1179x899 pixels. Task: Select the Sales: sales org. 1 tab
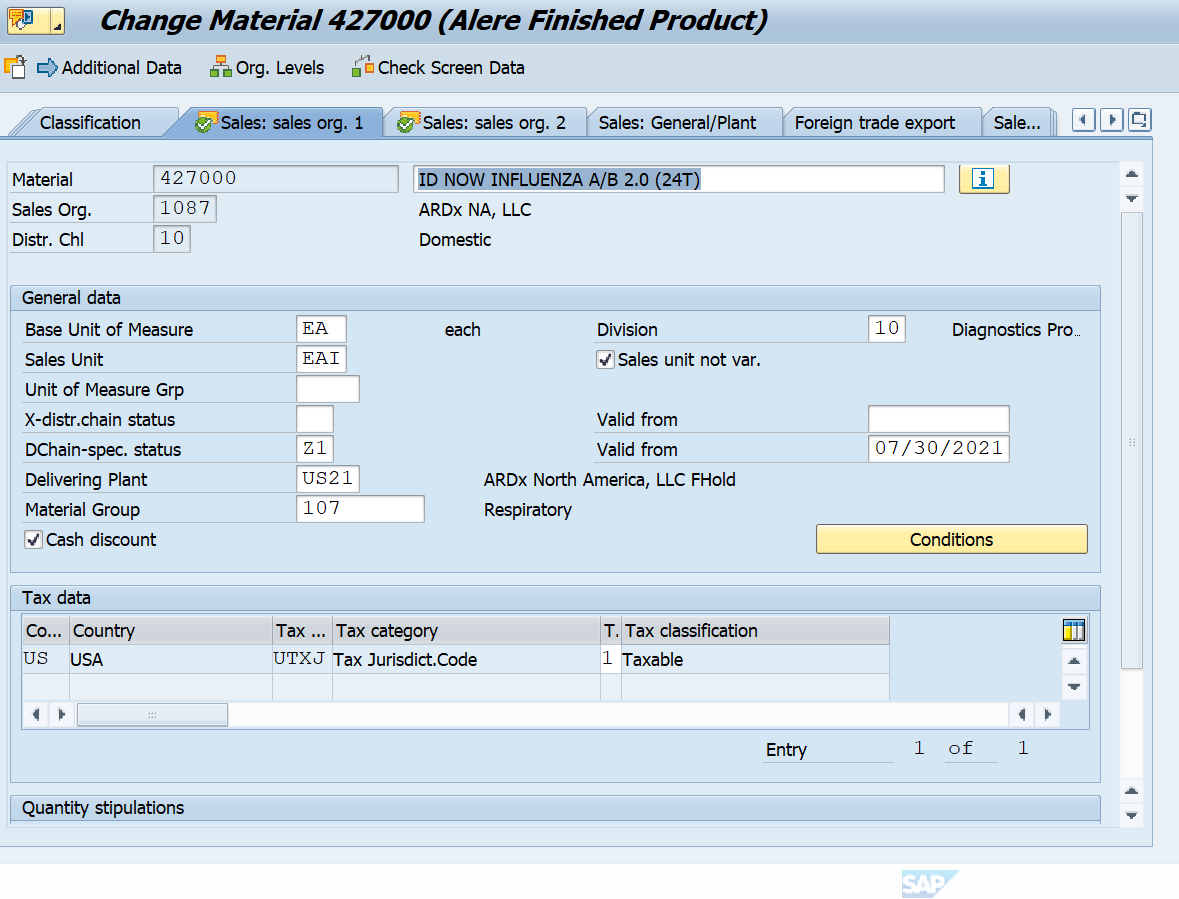[280, 123]
